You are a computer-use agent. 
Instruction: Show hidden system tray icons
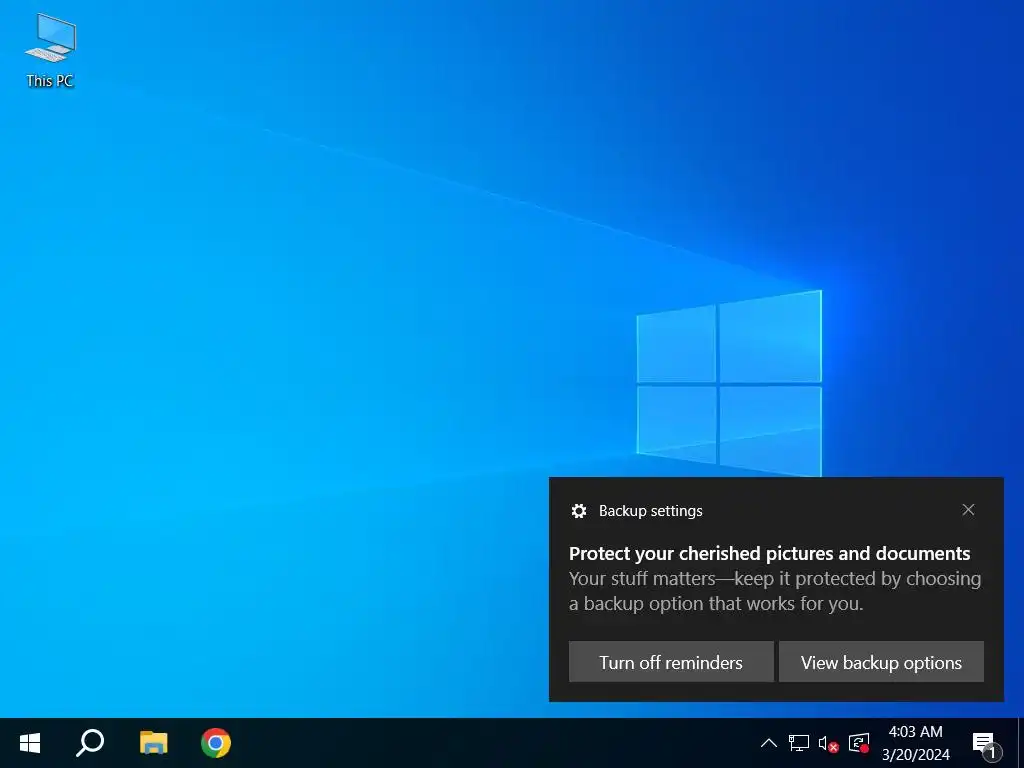[x=769, y=743]
